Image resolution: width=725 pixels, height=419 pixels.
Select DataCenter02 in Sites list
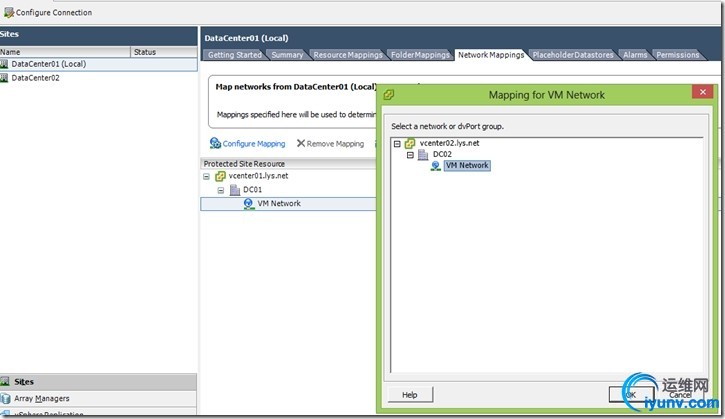tap(98, 78)
